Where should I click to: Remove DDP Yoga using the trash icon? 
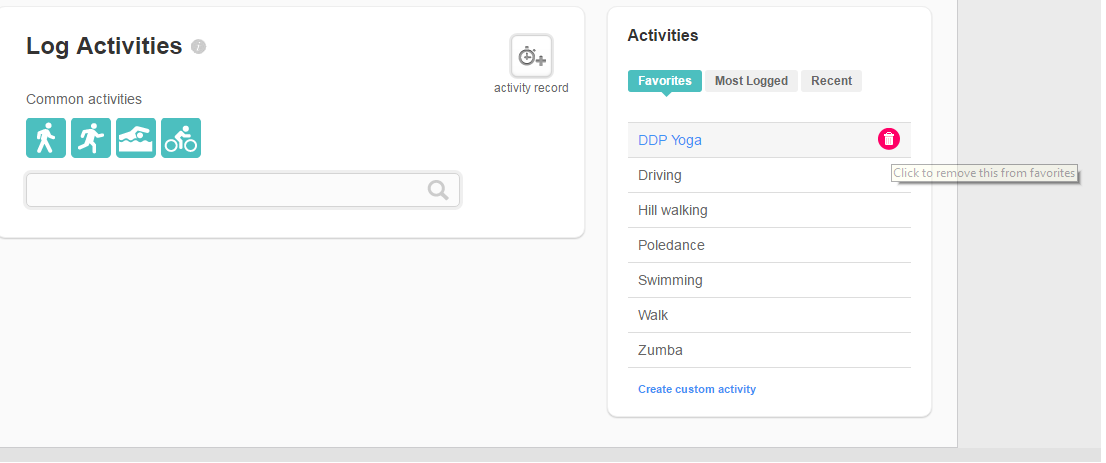(889, 139)
